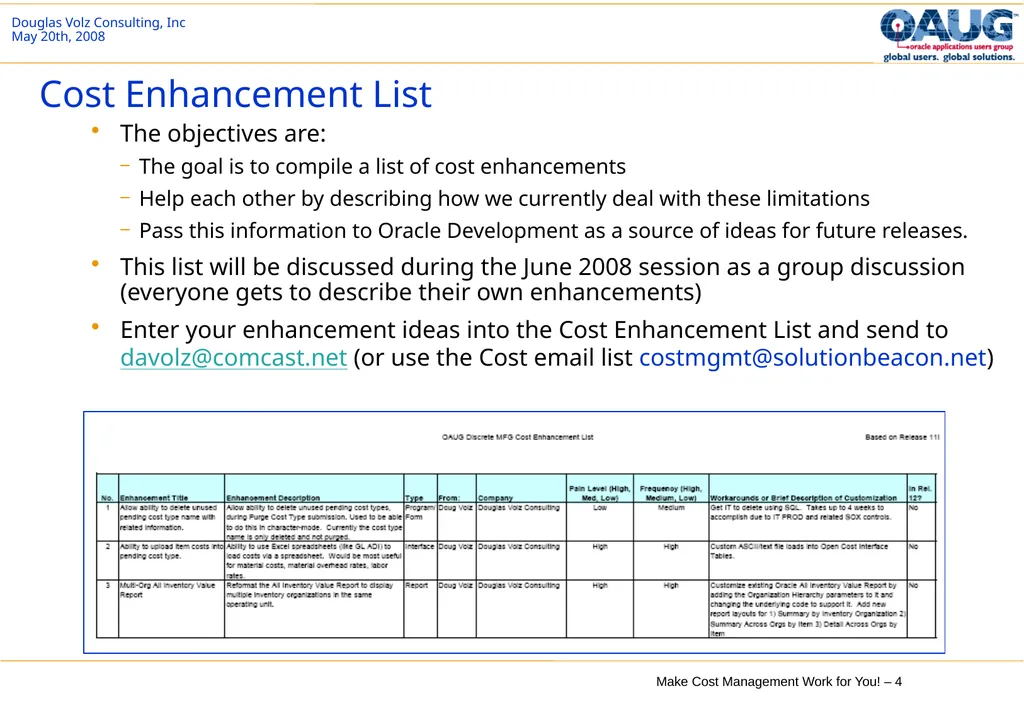Click the 'Ability to use Excel spreadsheets' description cell

[313, 561]
